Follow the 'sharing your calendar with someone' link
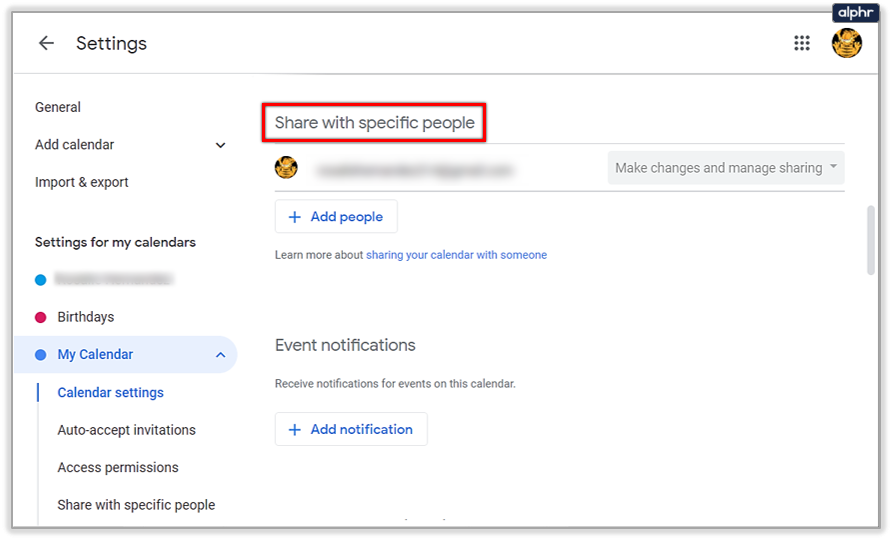 click(x=456, y=255)
